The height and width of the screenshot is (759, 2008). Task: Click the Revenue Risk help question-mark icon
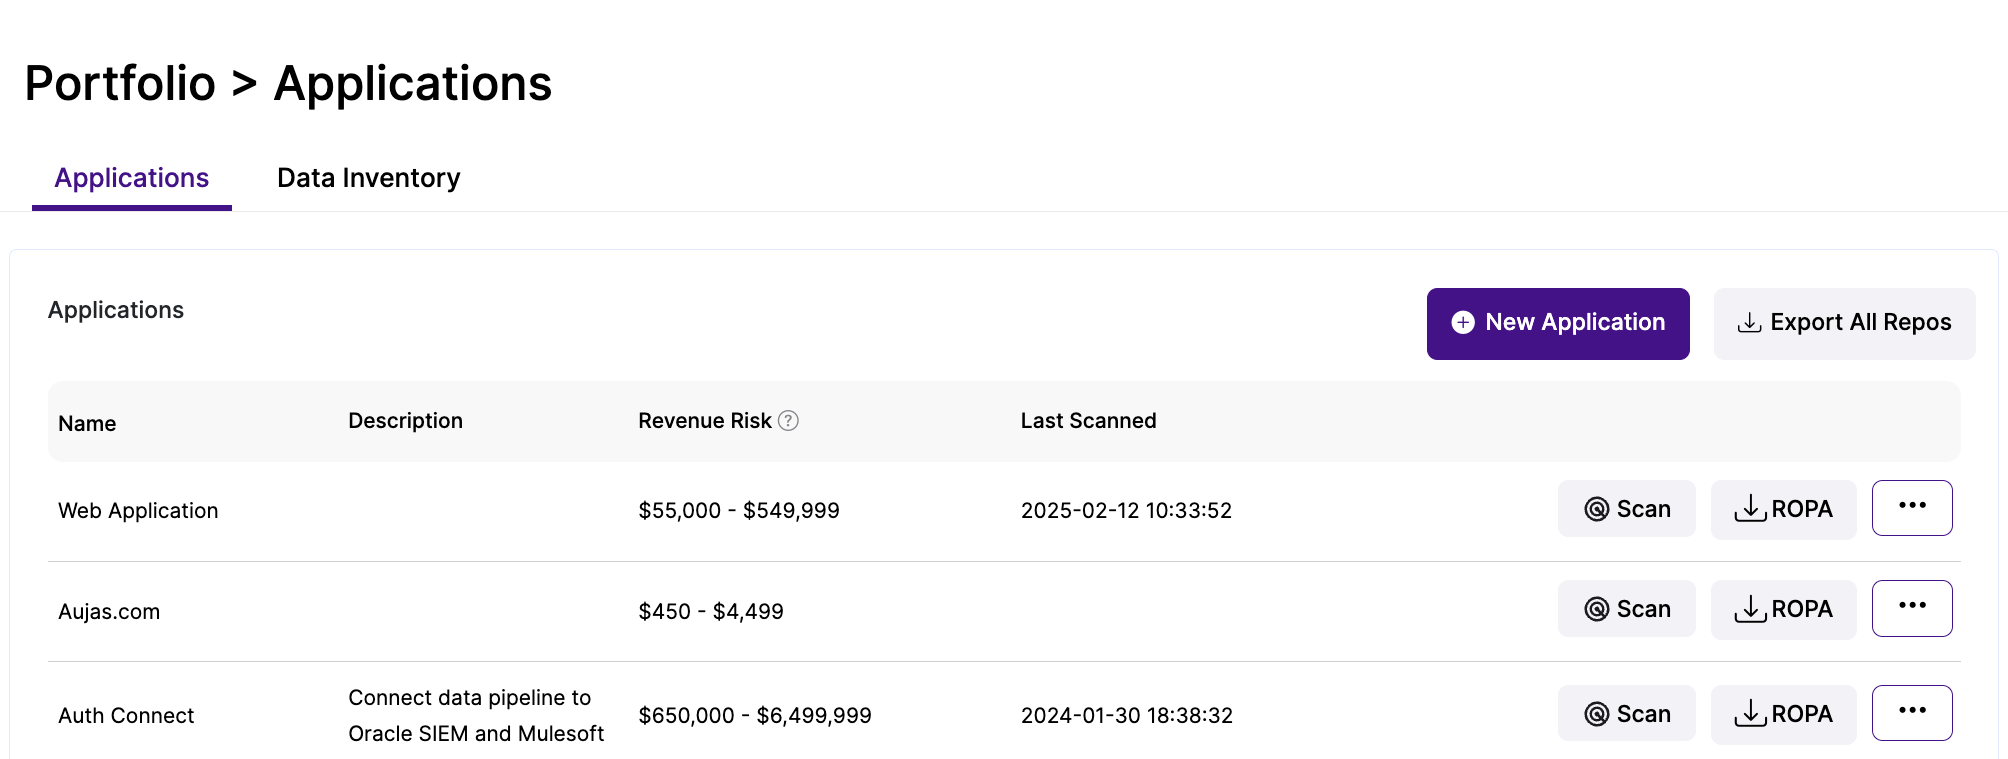[788, 421]
